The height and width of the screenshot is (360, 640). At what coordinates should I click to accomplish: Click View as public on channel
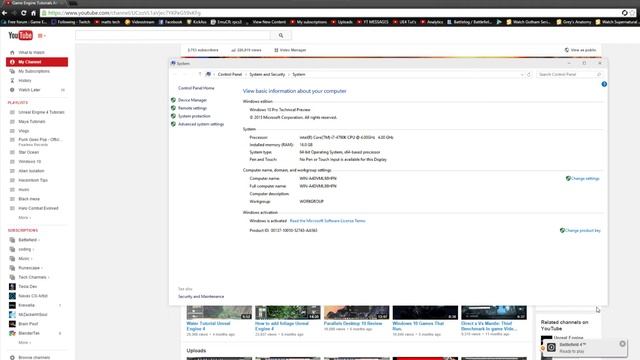[580, 50]
